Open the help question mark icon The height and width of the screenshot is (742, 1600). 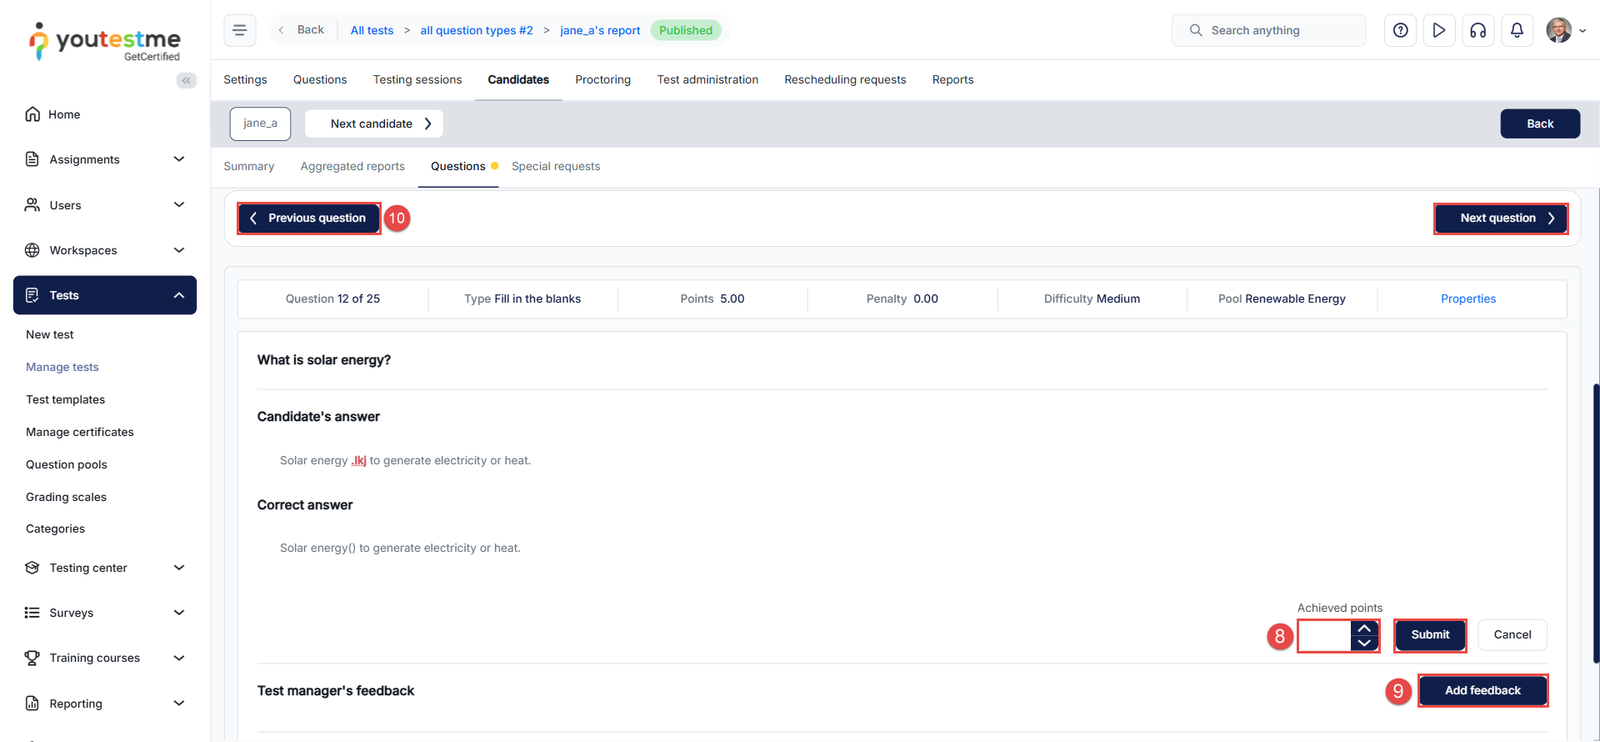pos(1400,30)
